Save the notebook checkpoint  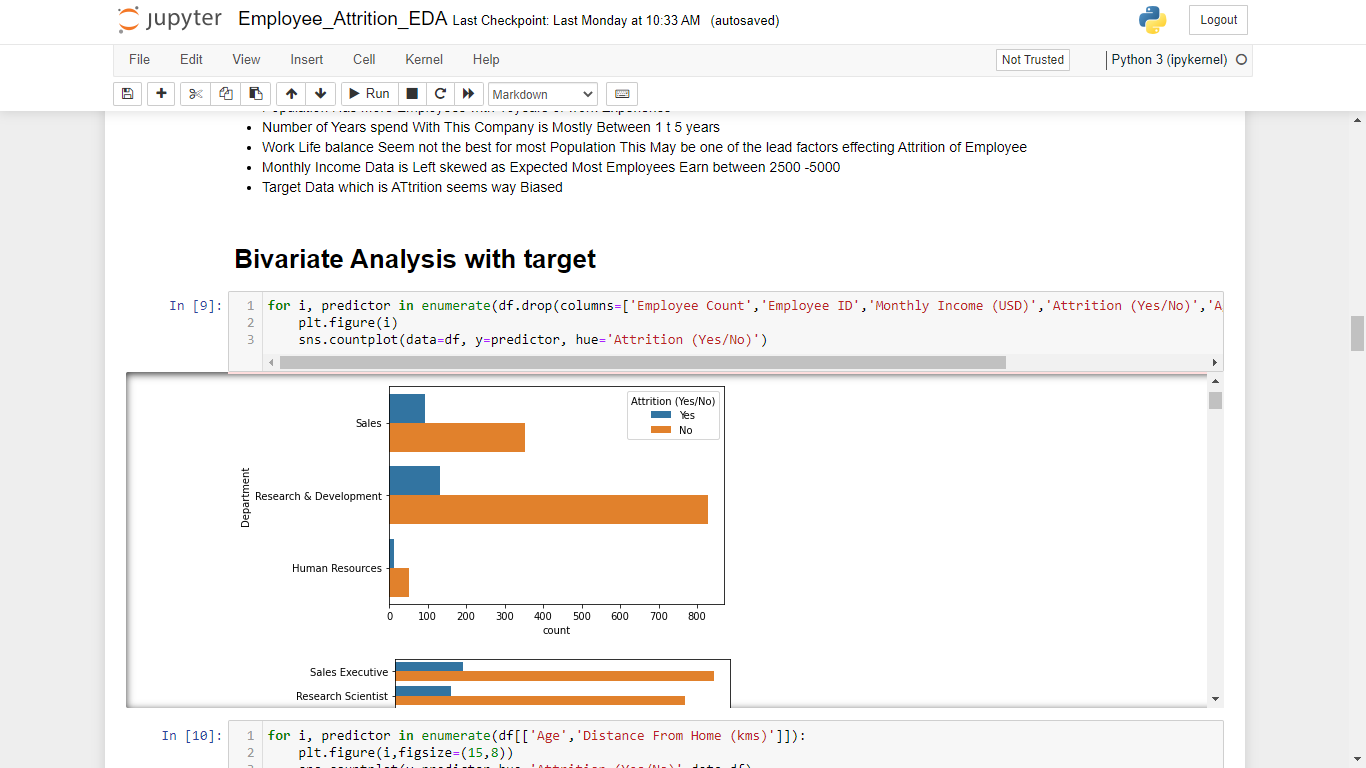[x=127, y=93]
